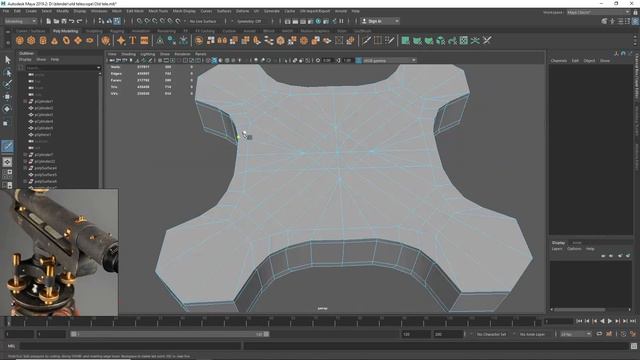The width and height of the screenshot is (640, 360).
Task: Choose the Scale tool in the toolbox
Action: 7,123
